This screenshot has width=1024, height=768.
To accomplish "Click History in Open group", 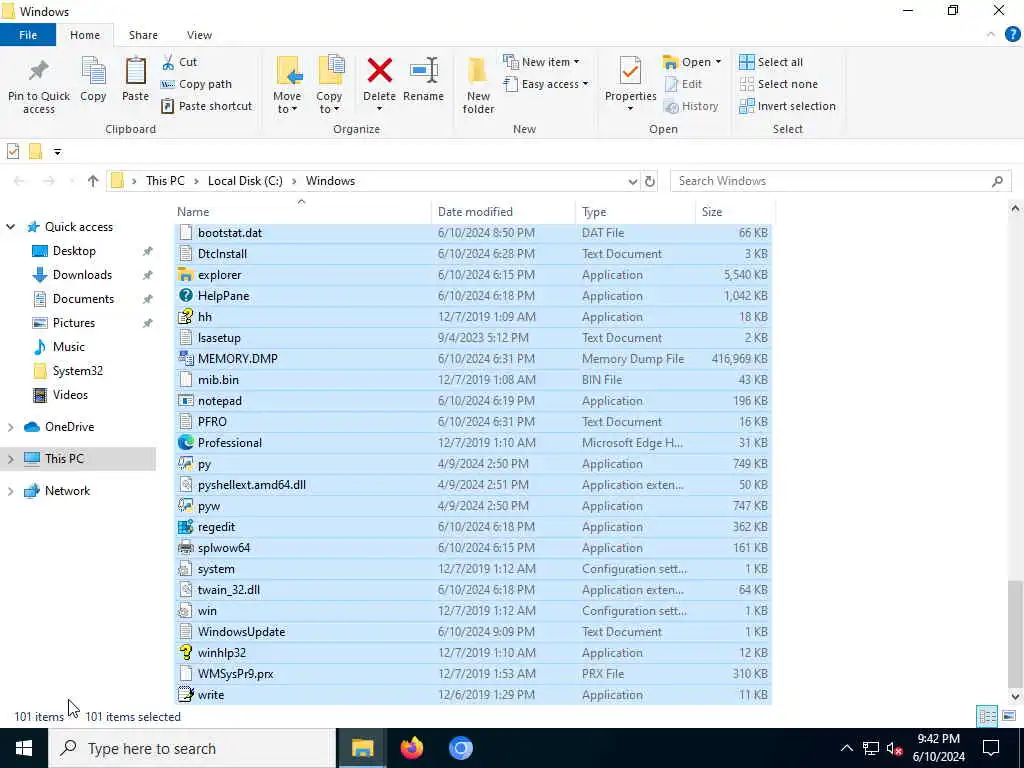I will (x=691, y=106).
